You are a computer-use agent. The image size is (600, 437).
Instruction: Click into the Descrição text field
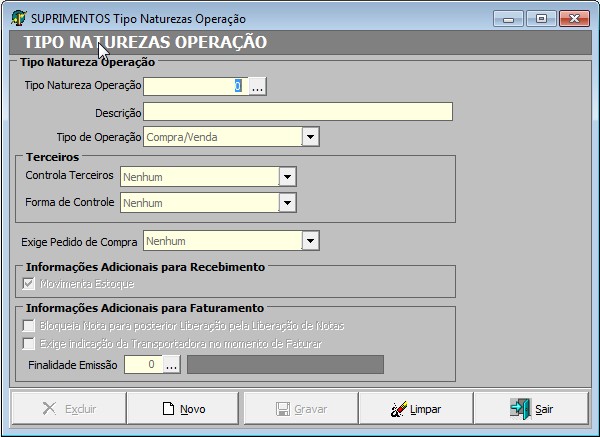click(298, 112)
